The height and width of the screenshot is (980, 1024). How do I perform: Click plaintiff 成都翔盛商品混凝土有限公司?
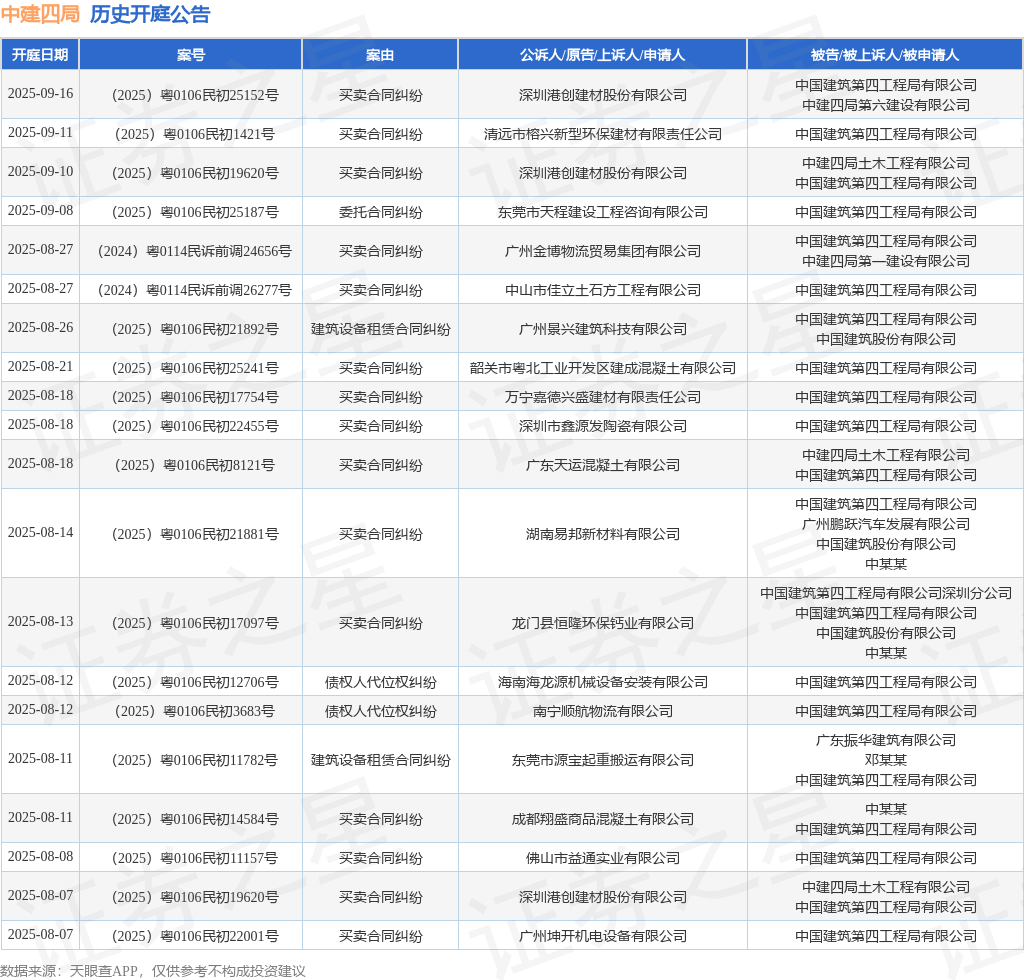pos(602,819)
